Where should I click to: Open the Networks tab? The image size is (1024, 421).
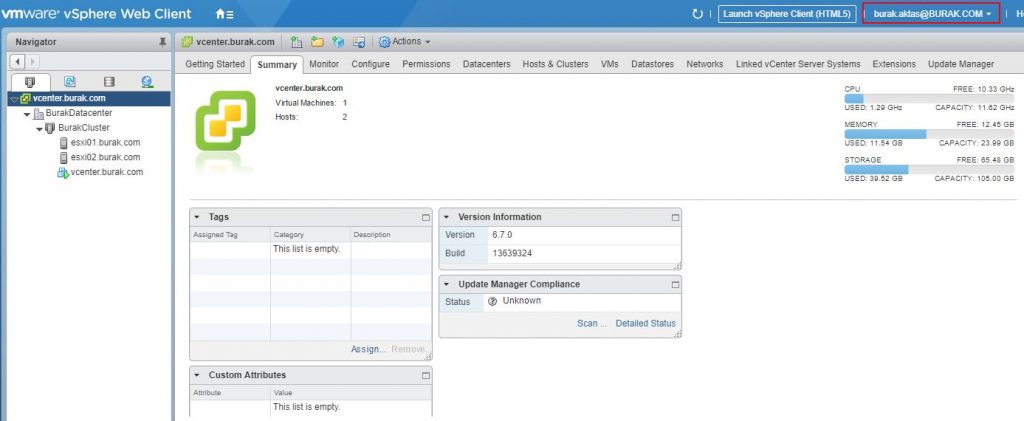click(x=705, y=64)
